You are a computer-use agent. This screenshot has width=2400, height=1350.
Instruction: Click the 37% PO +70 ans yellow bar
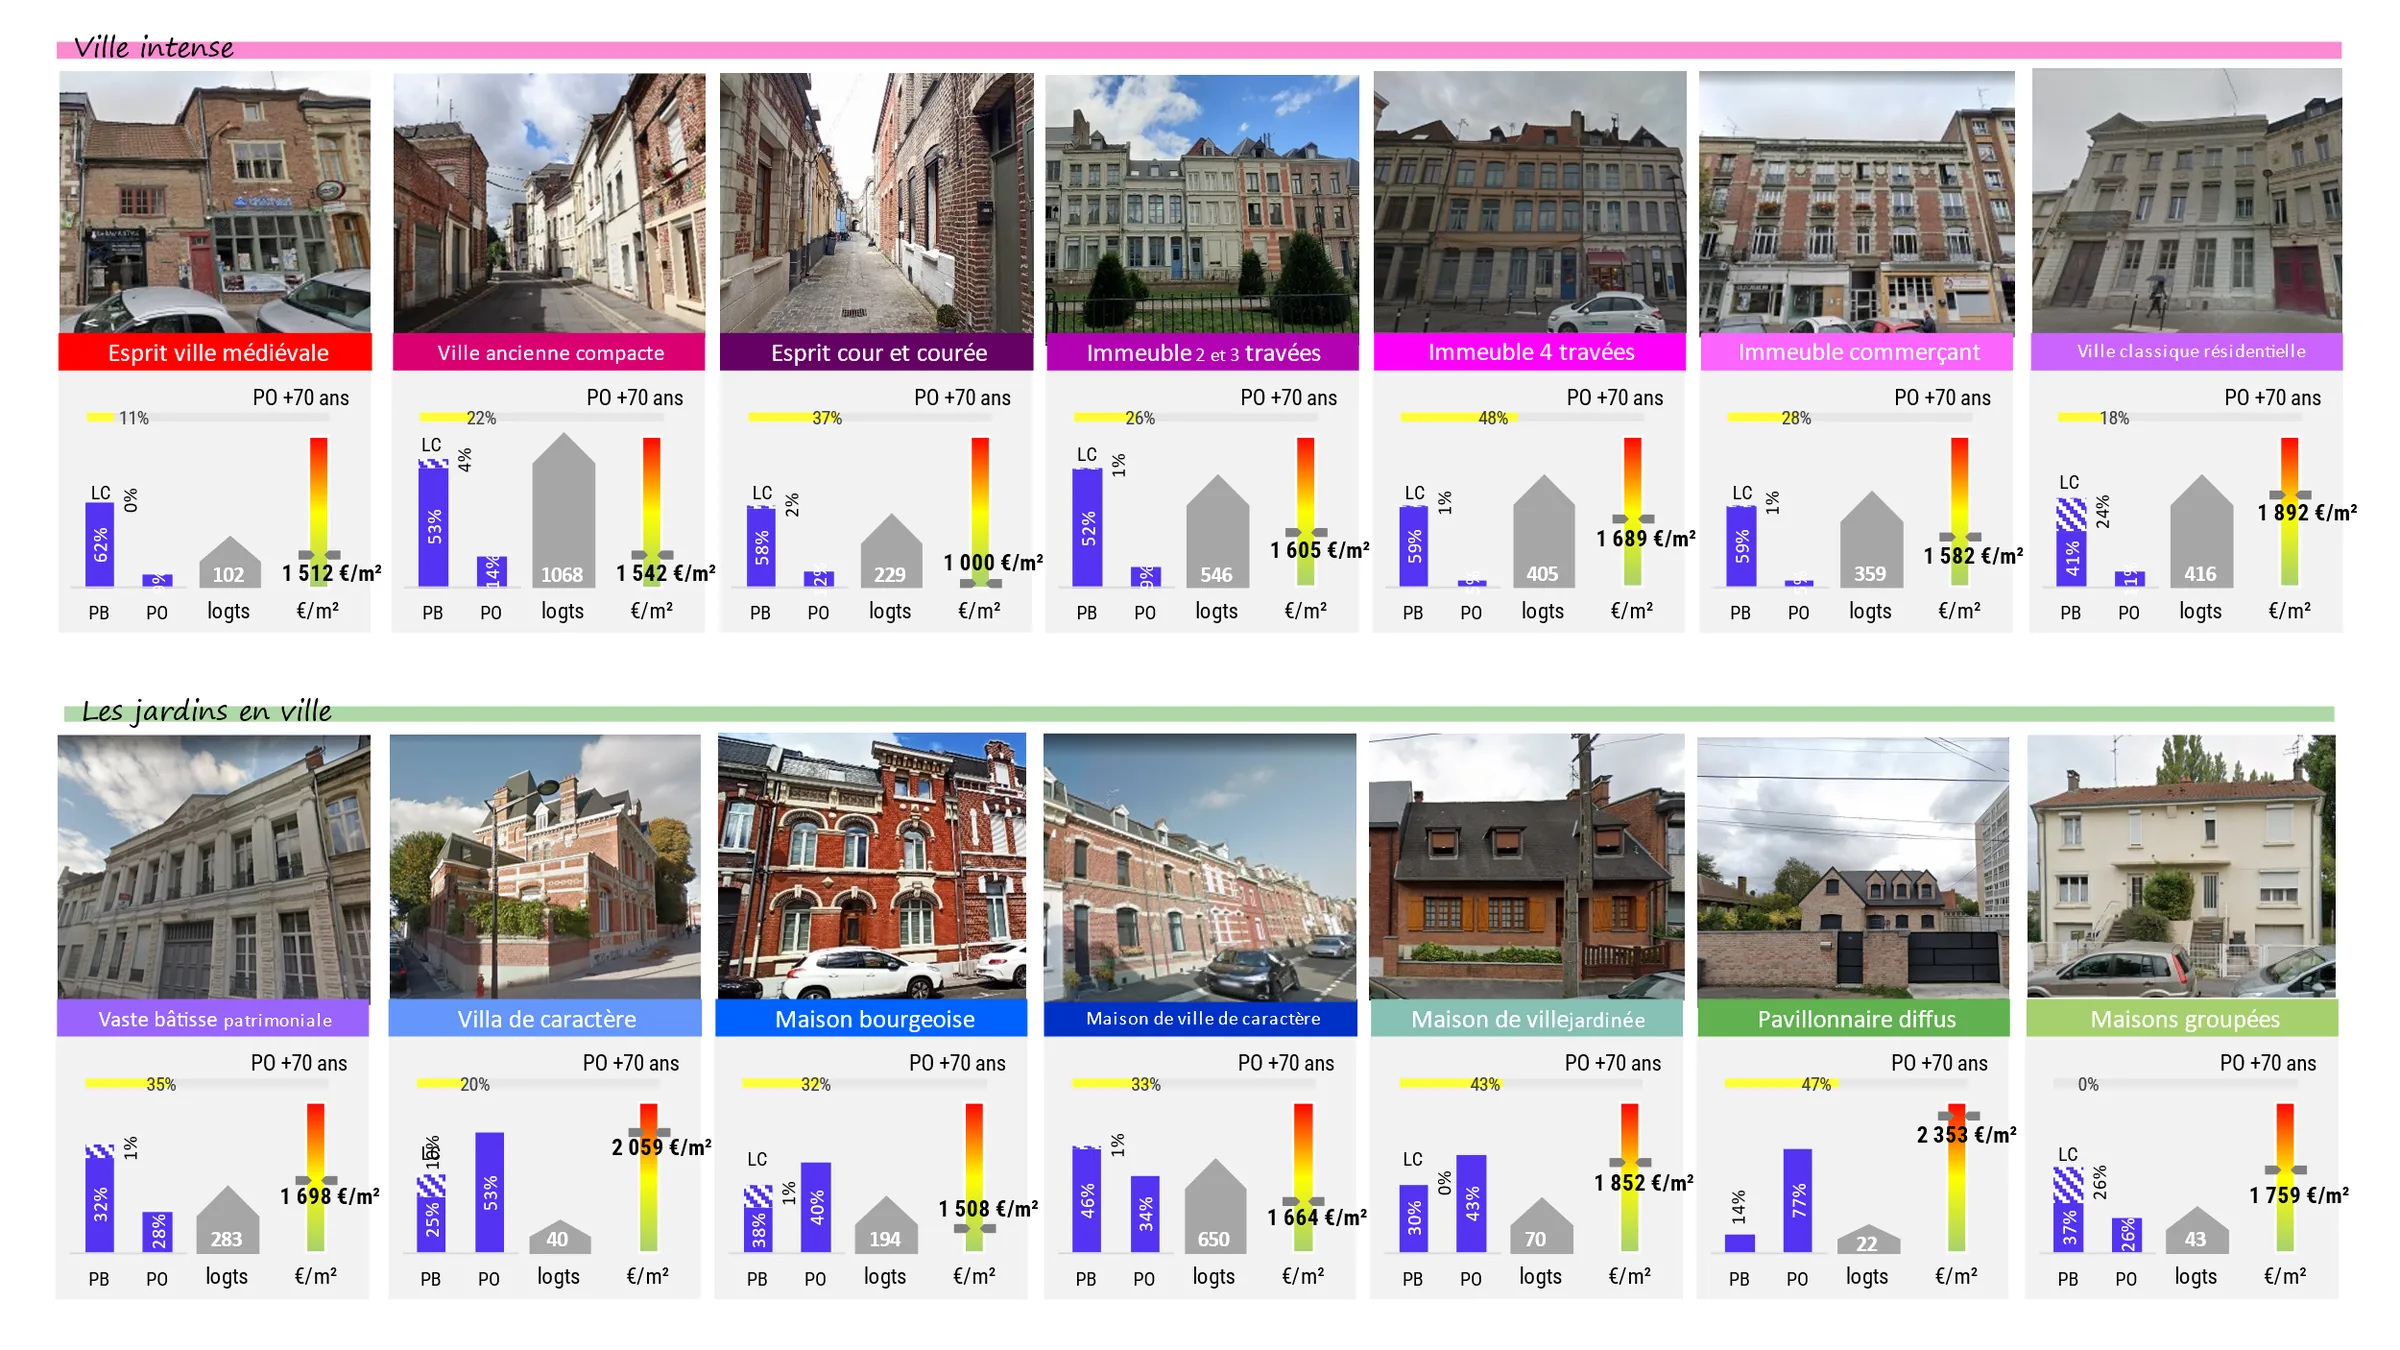(x=793, y=417)
